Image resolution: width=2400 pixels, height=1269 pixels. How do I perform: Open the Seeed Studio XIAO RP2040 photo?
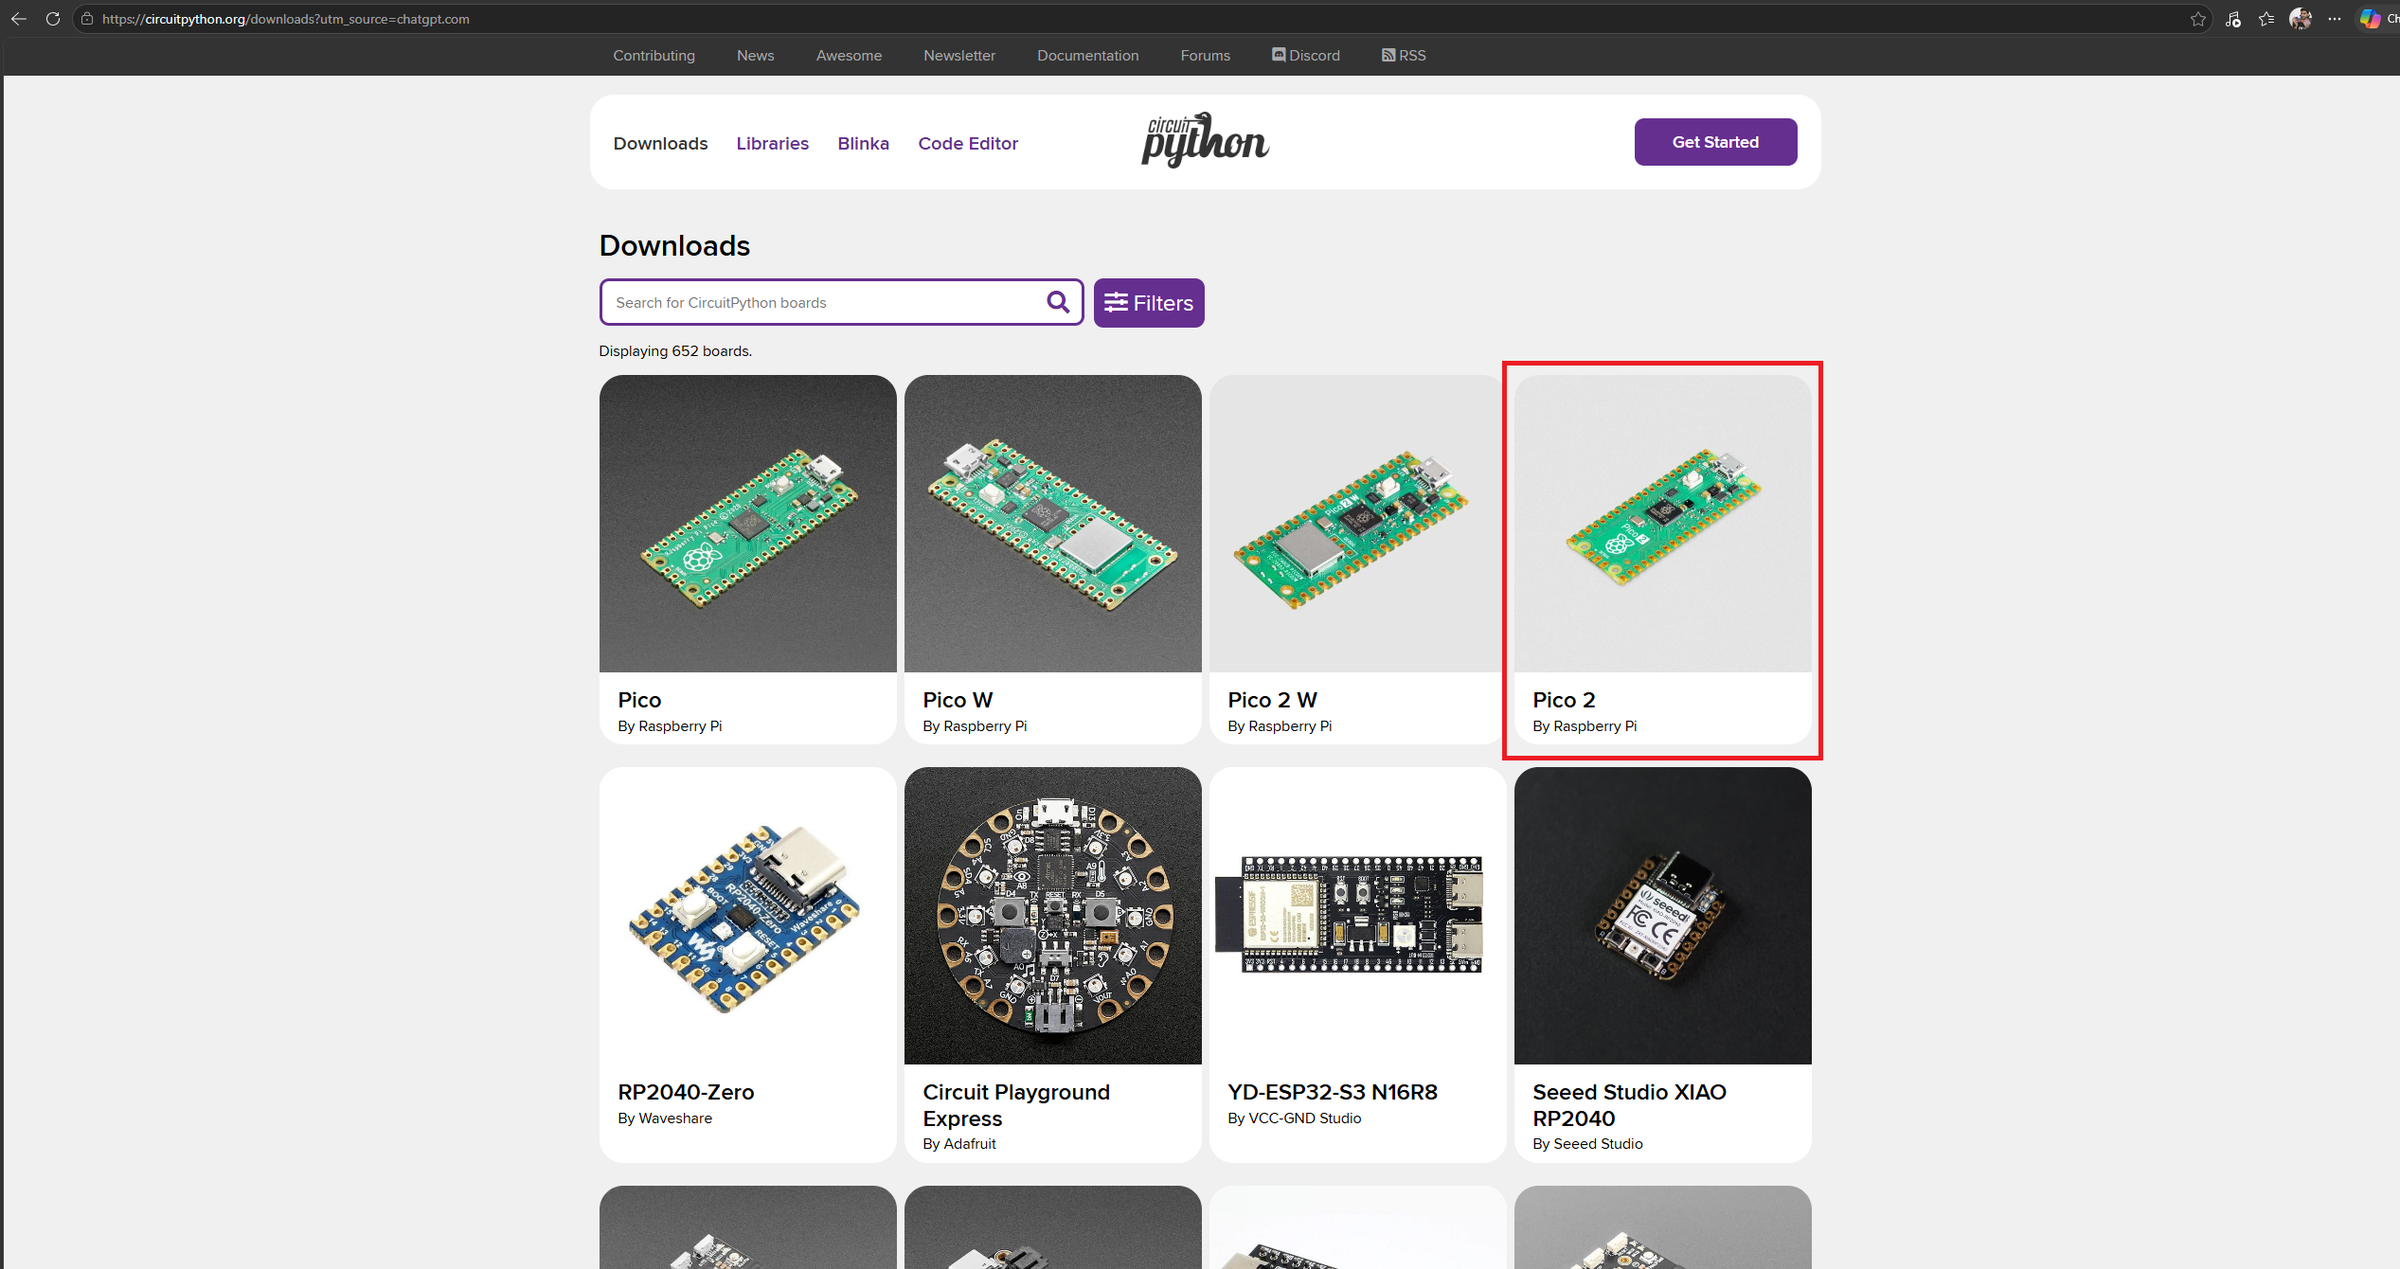pos(1663,915)
